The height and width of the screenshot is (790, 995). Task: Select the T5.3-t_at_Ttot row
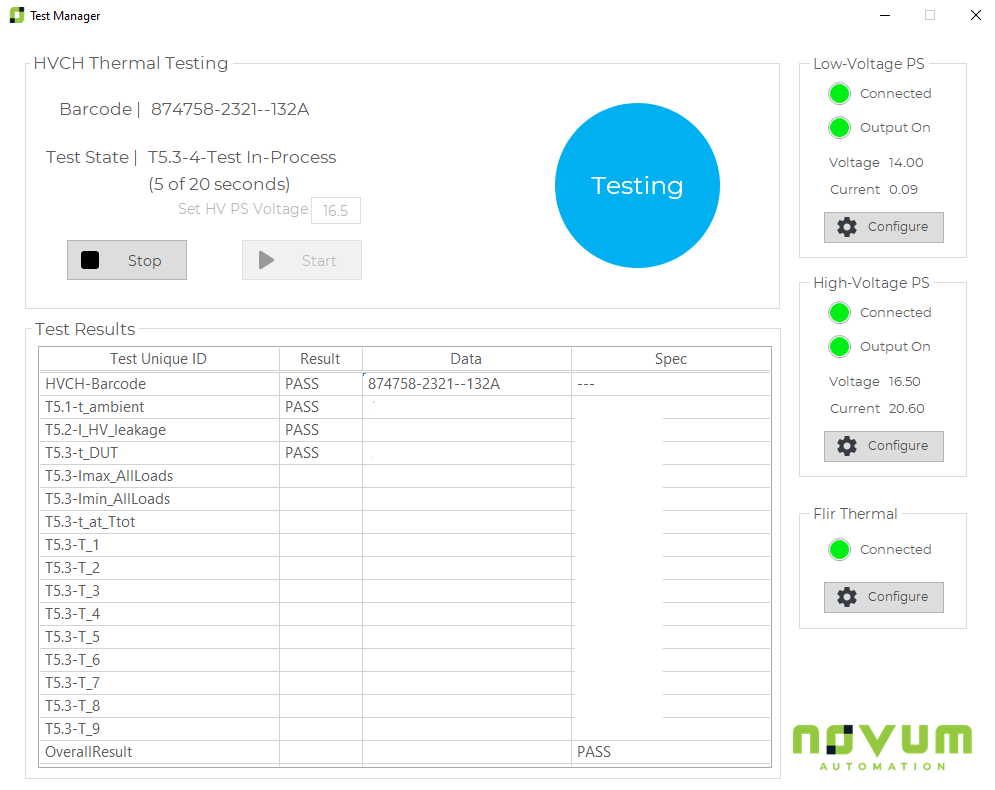pyautogui.click(x=405, y=522)
